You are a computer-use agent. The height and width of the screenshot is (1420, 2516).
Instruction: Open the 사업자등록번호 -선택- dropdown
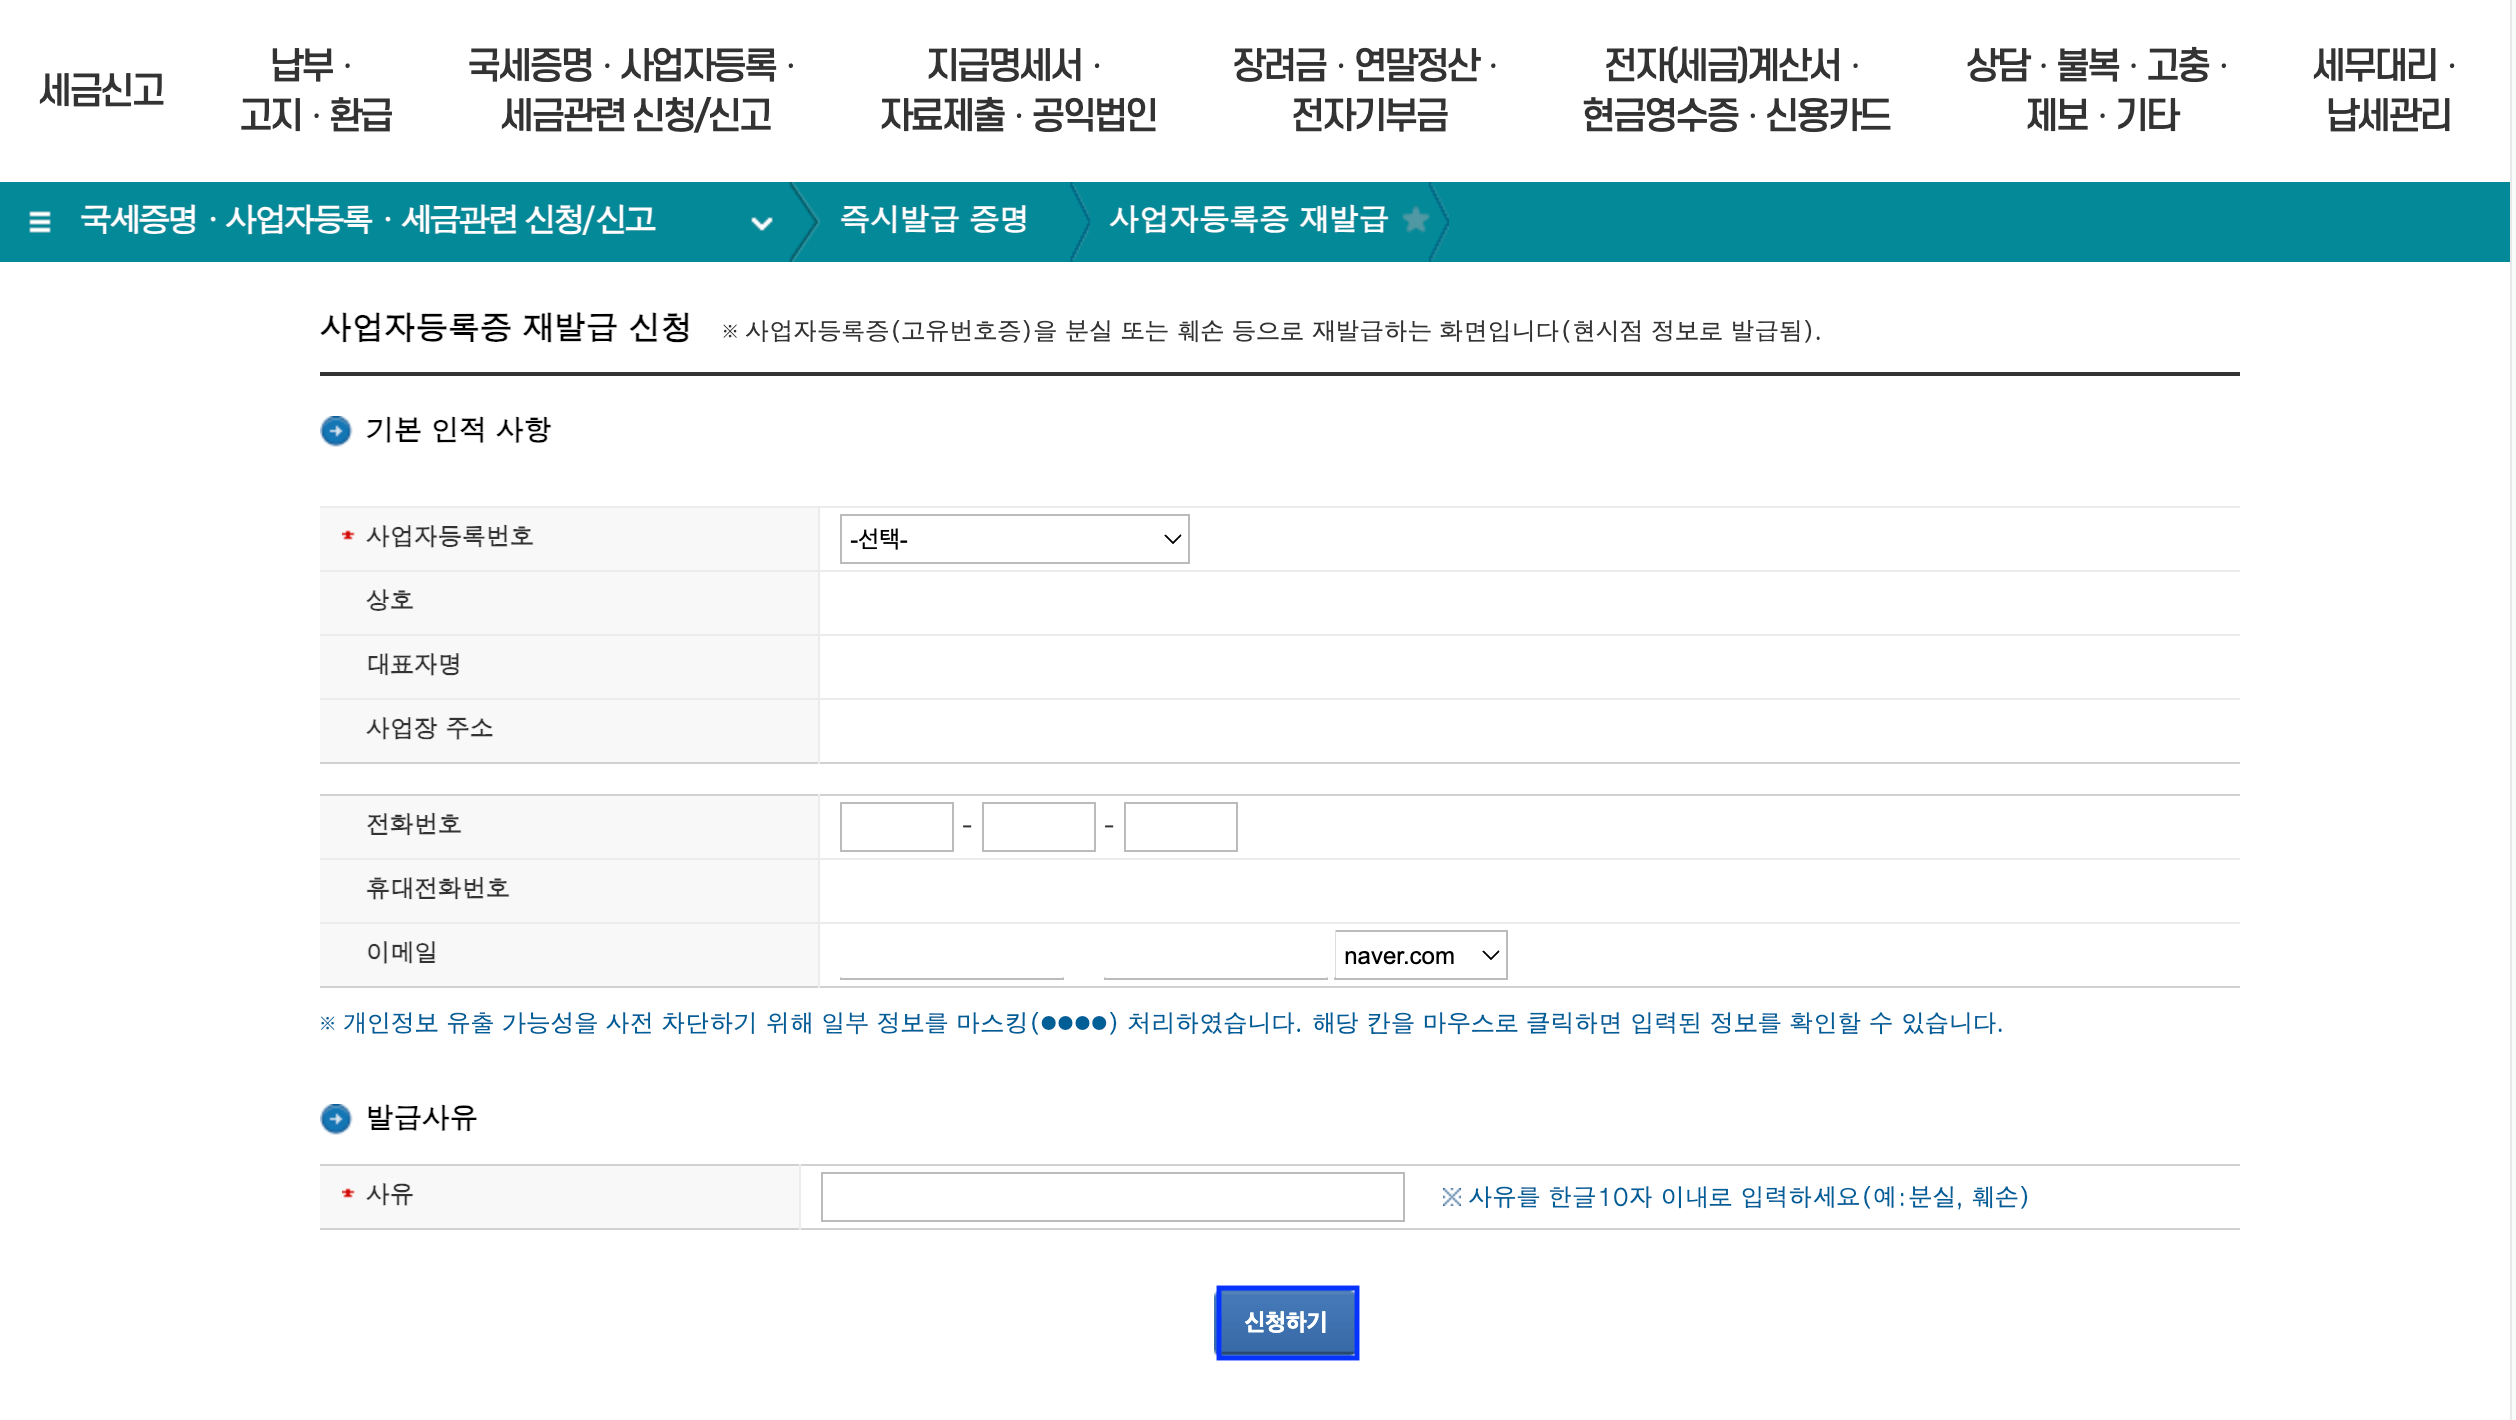click(x=1013, y=539)
